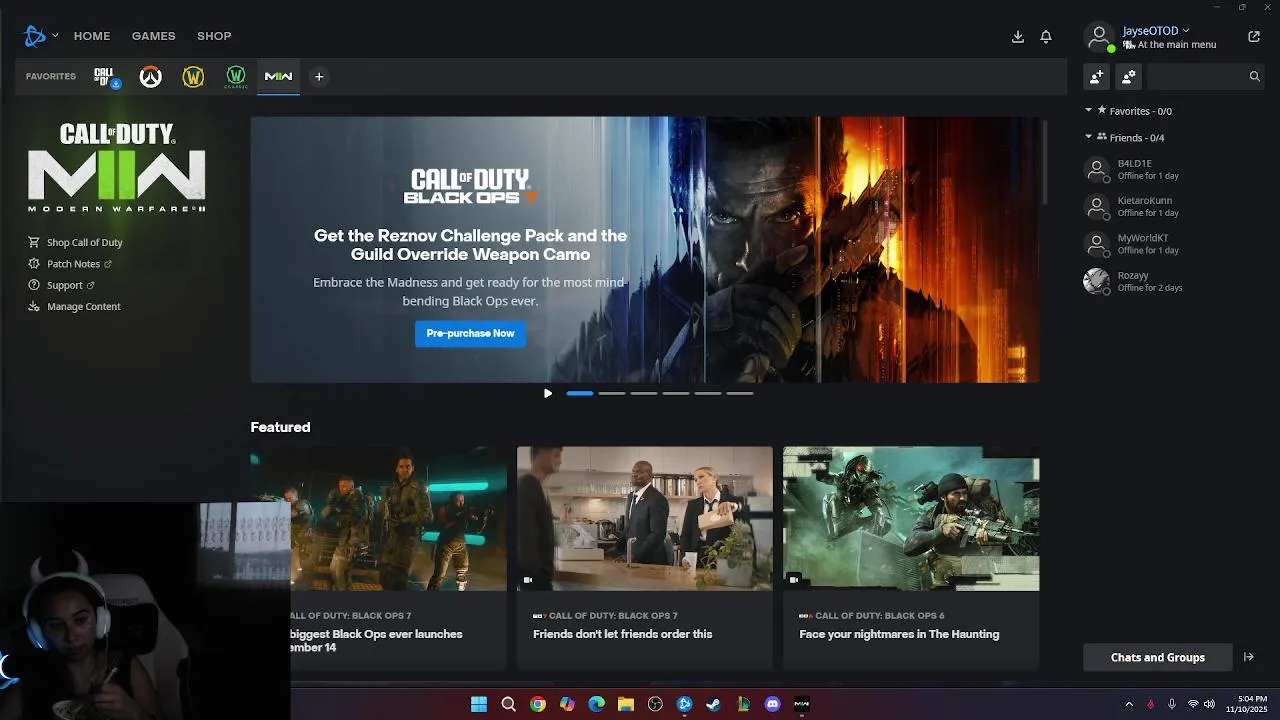Open OBS Studio from the taskbar
Screen dimensions: 1280x720
655,704
